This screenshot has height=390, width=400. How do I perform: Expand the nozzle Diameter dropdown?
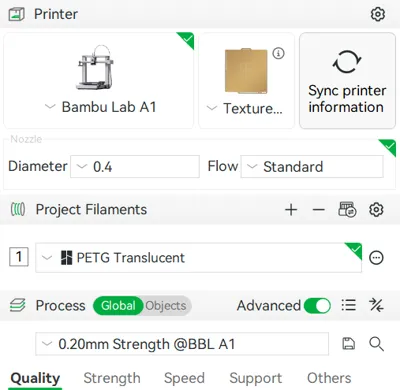tap(135, 166)
